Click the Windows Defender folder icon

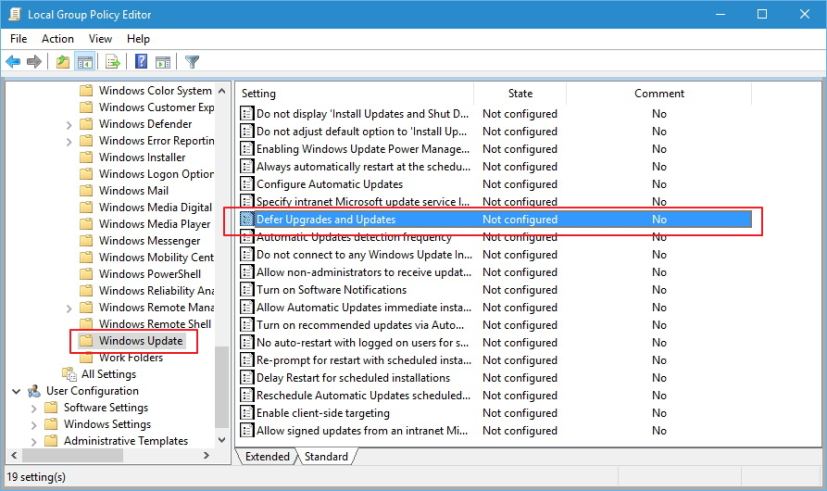86,124
